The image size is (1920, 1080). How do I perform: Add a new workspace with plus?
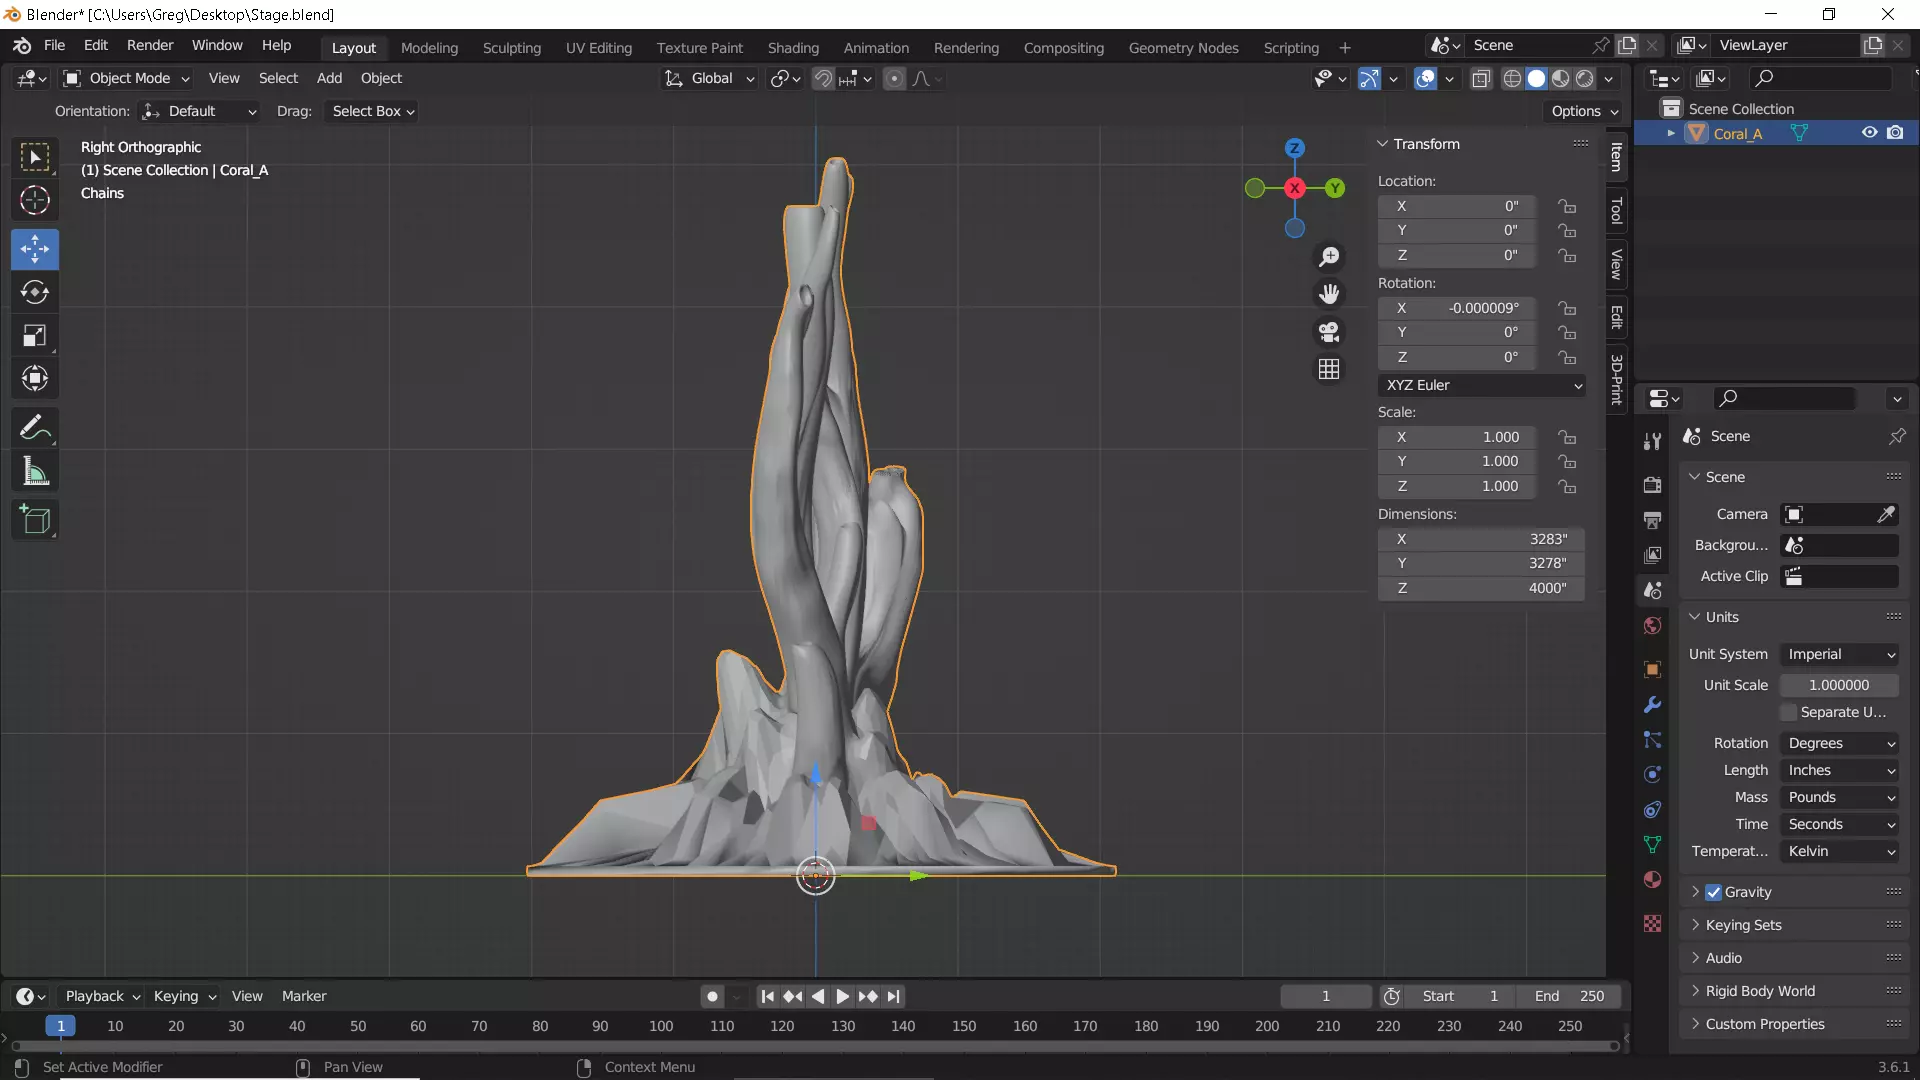point(1345,48)
